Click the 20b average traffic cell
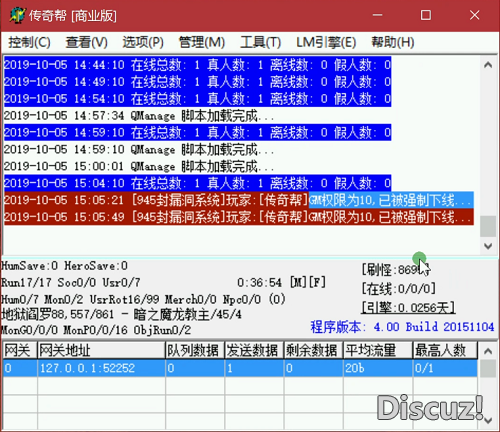Screen dimensions: 500x432 click(378, 368)
